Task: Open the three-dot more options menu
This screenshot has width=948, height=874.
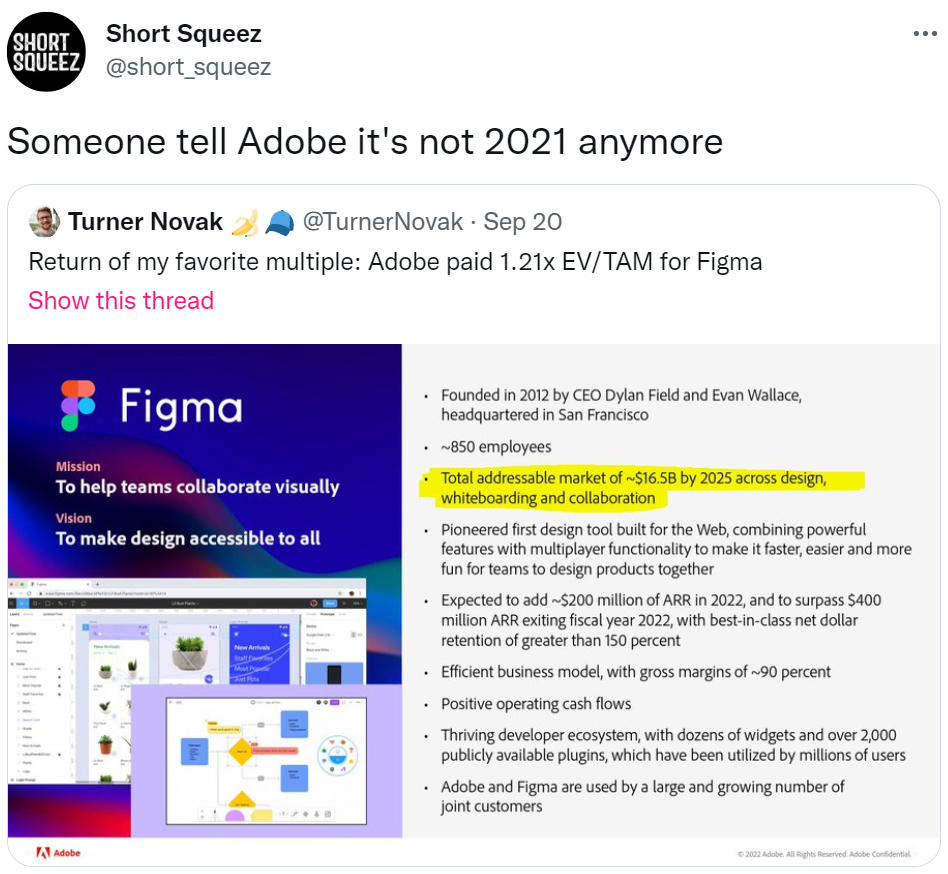Action: [x=924, y=34]
